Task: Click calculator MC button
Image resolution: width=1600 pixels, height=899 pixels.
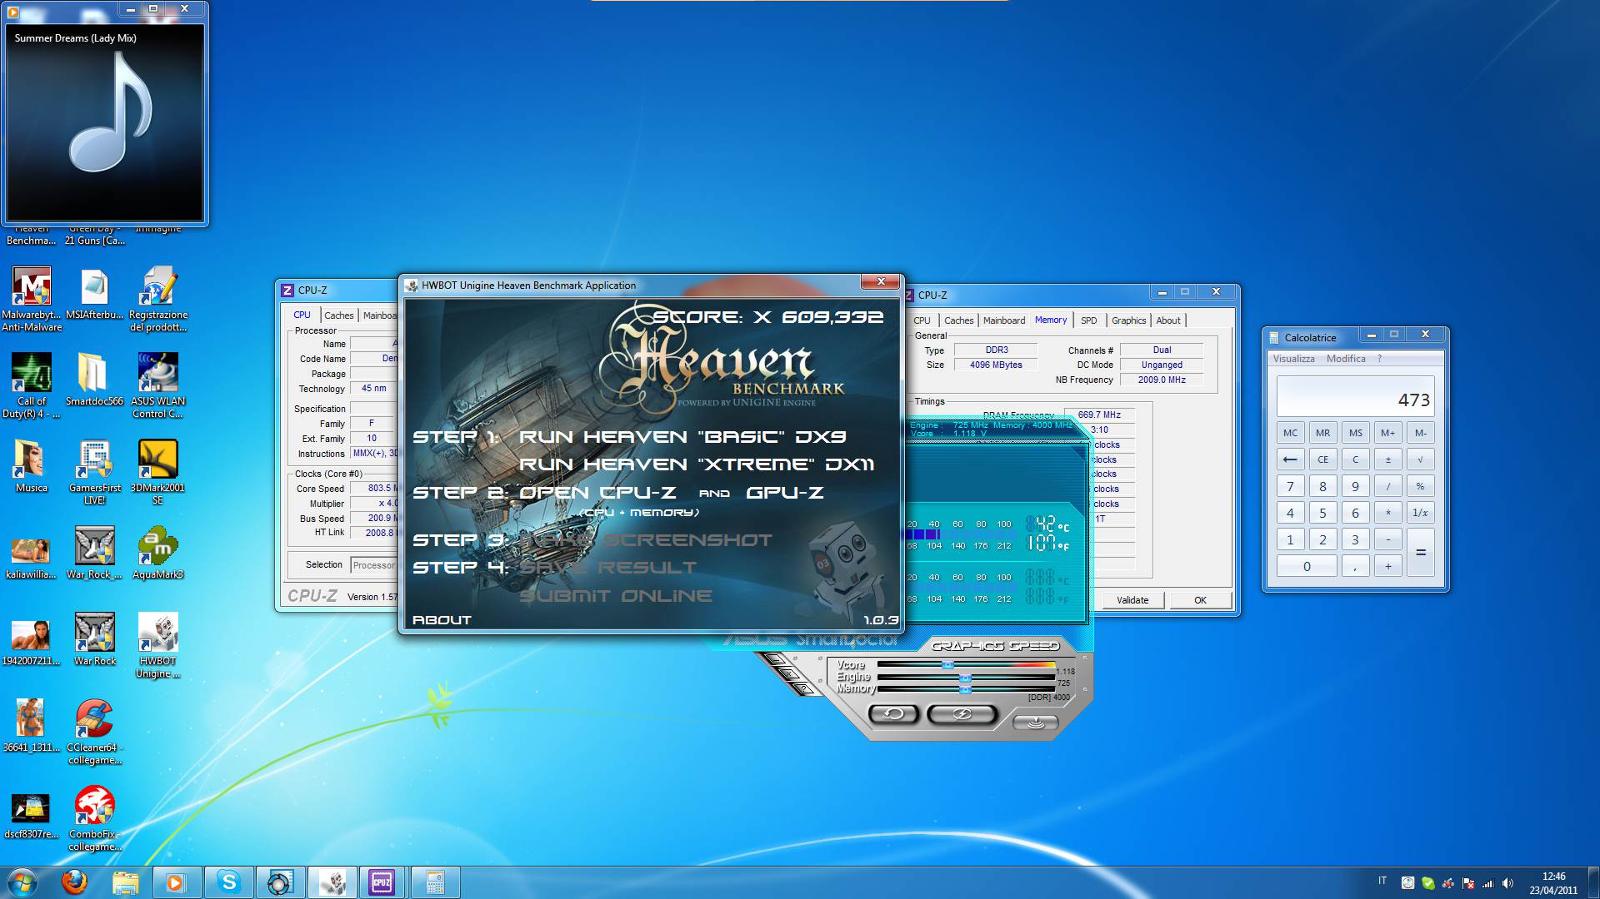Action: coord(1290,433)
